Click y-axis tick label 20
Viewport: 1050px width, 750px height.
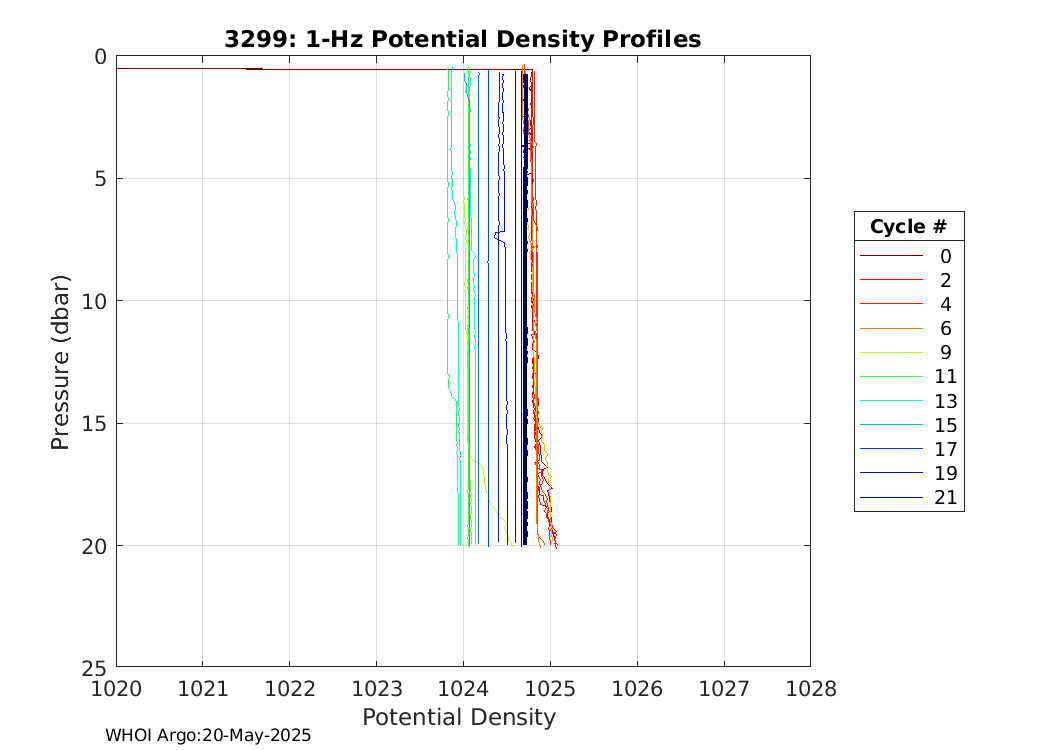94,546
